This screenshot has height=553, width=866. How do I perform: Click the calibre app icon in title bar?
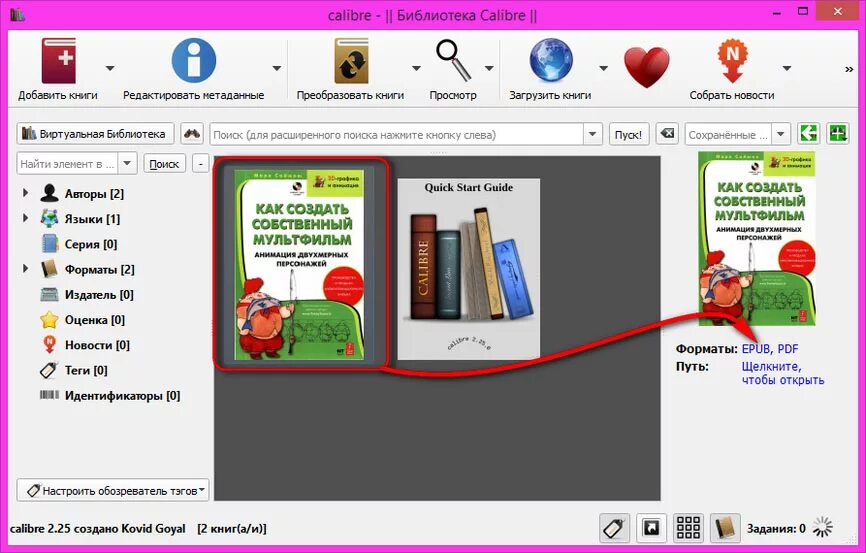[x=17, y=14]
